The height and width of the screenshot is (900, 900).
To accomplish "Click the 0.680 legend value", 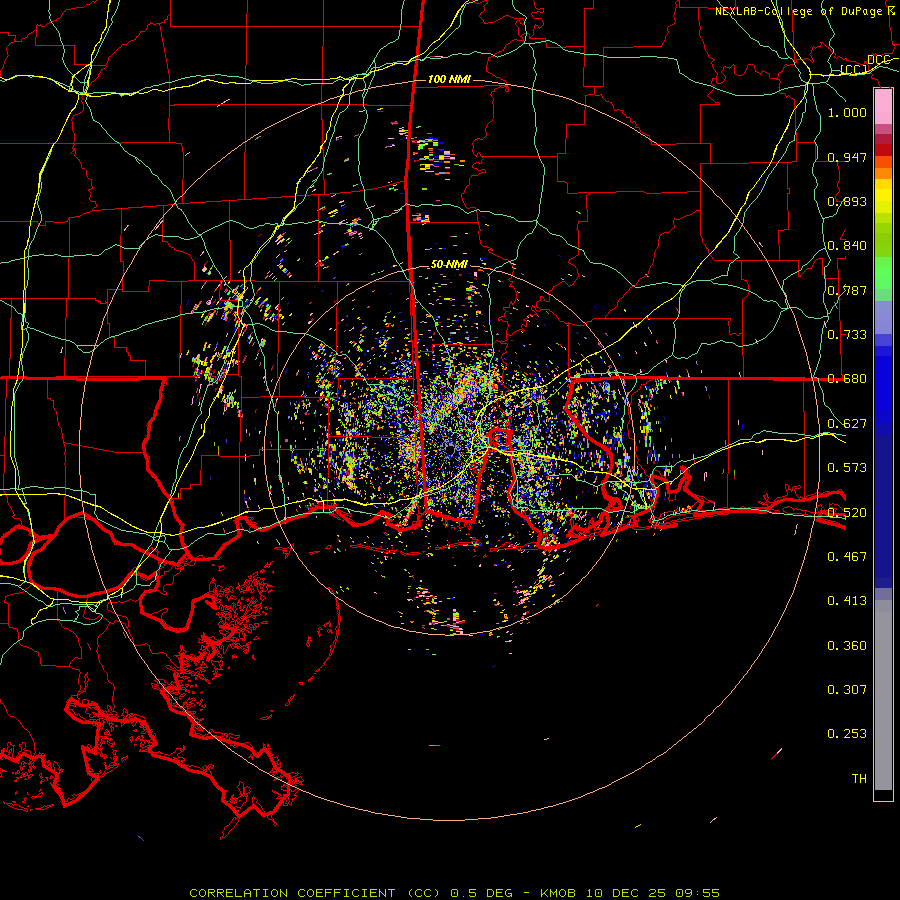I will click(847, 379).
